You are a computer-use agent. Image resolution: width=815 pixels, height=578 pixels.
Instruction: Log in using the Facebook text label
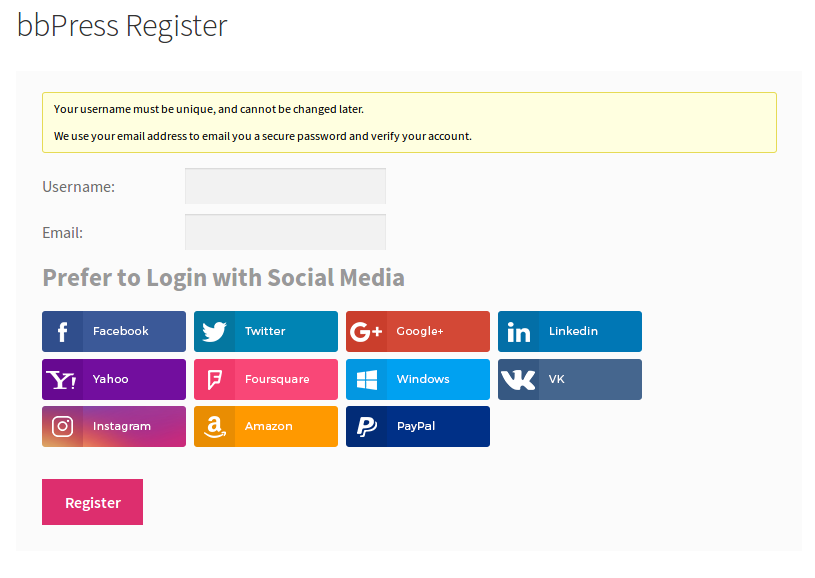tap(120, 331)
